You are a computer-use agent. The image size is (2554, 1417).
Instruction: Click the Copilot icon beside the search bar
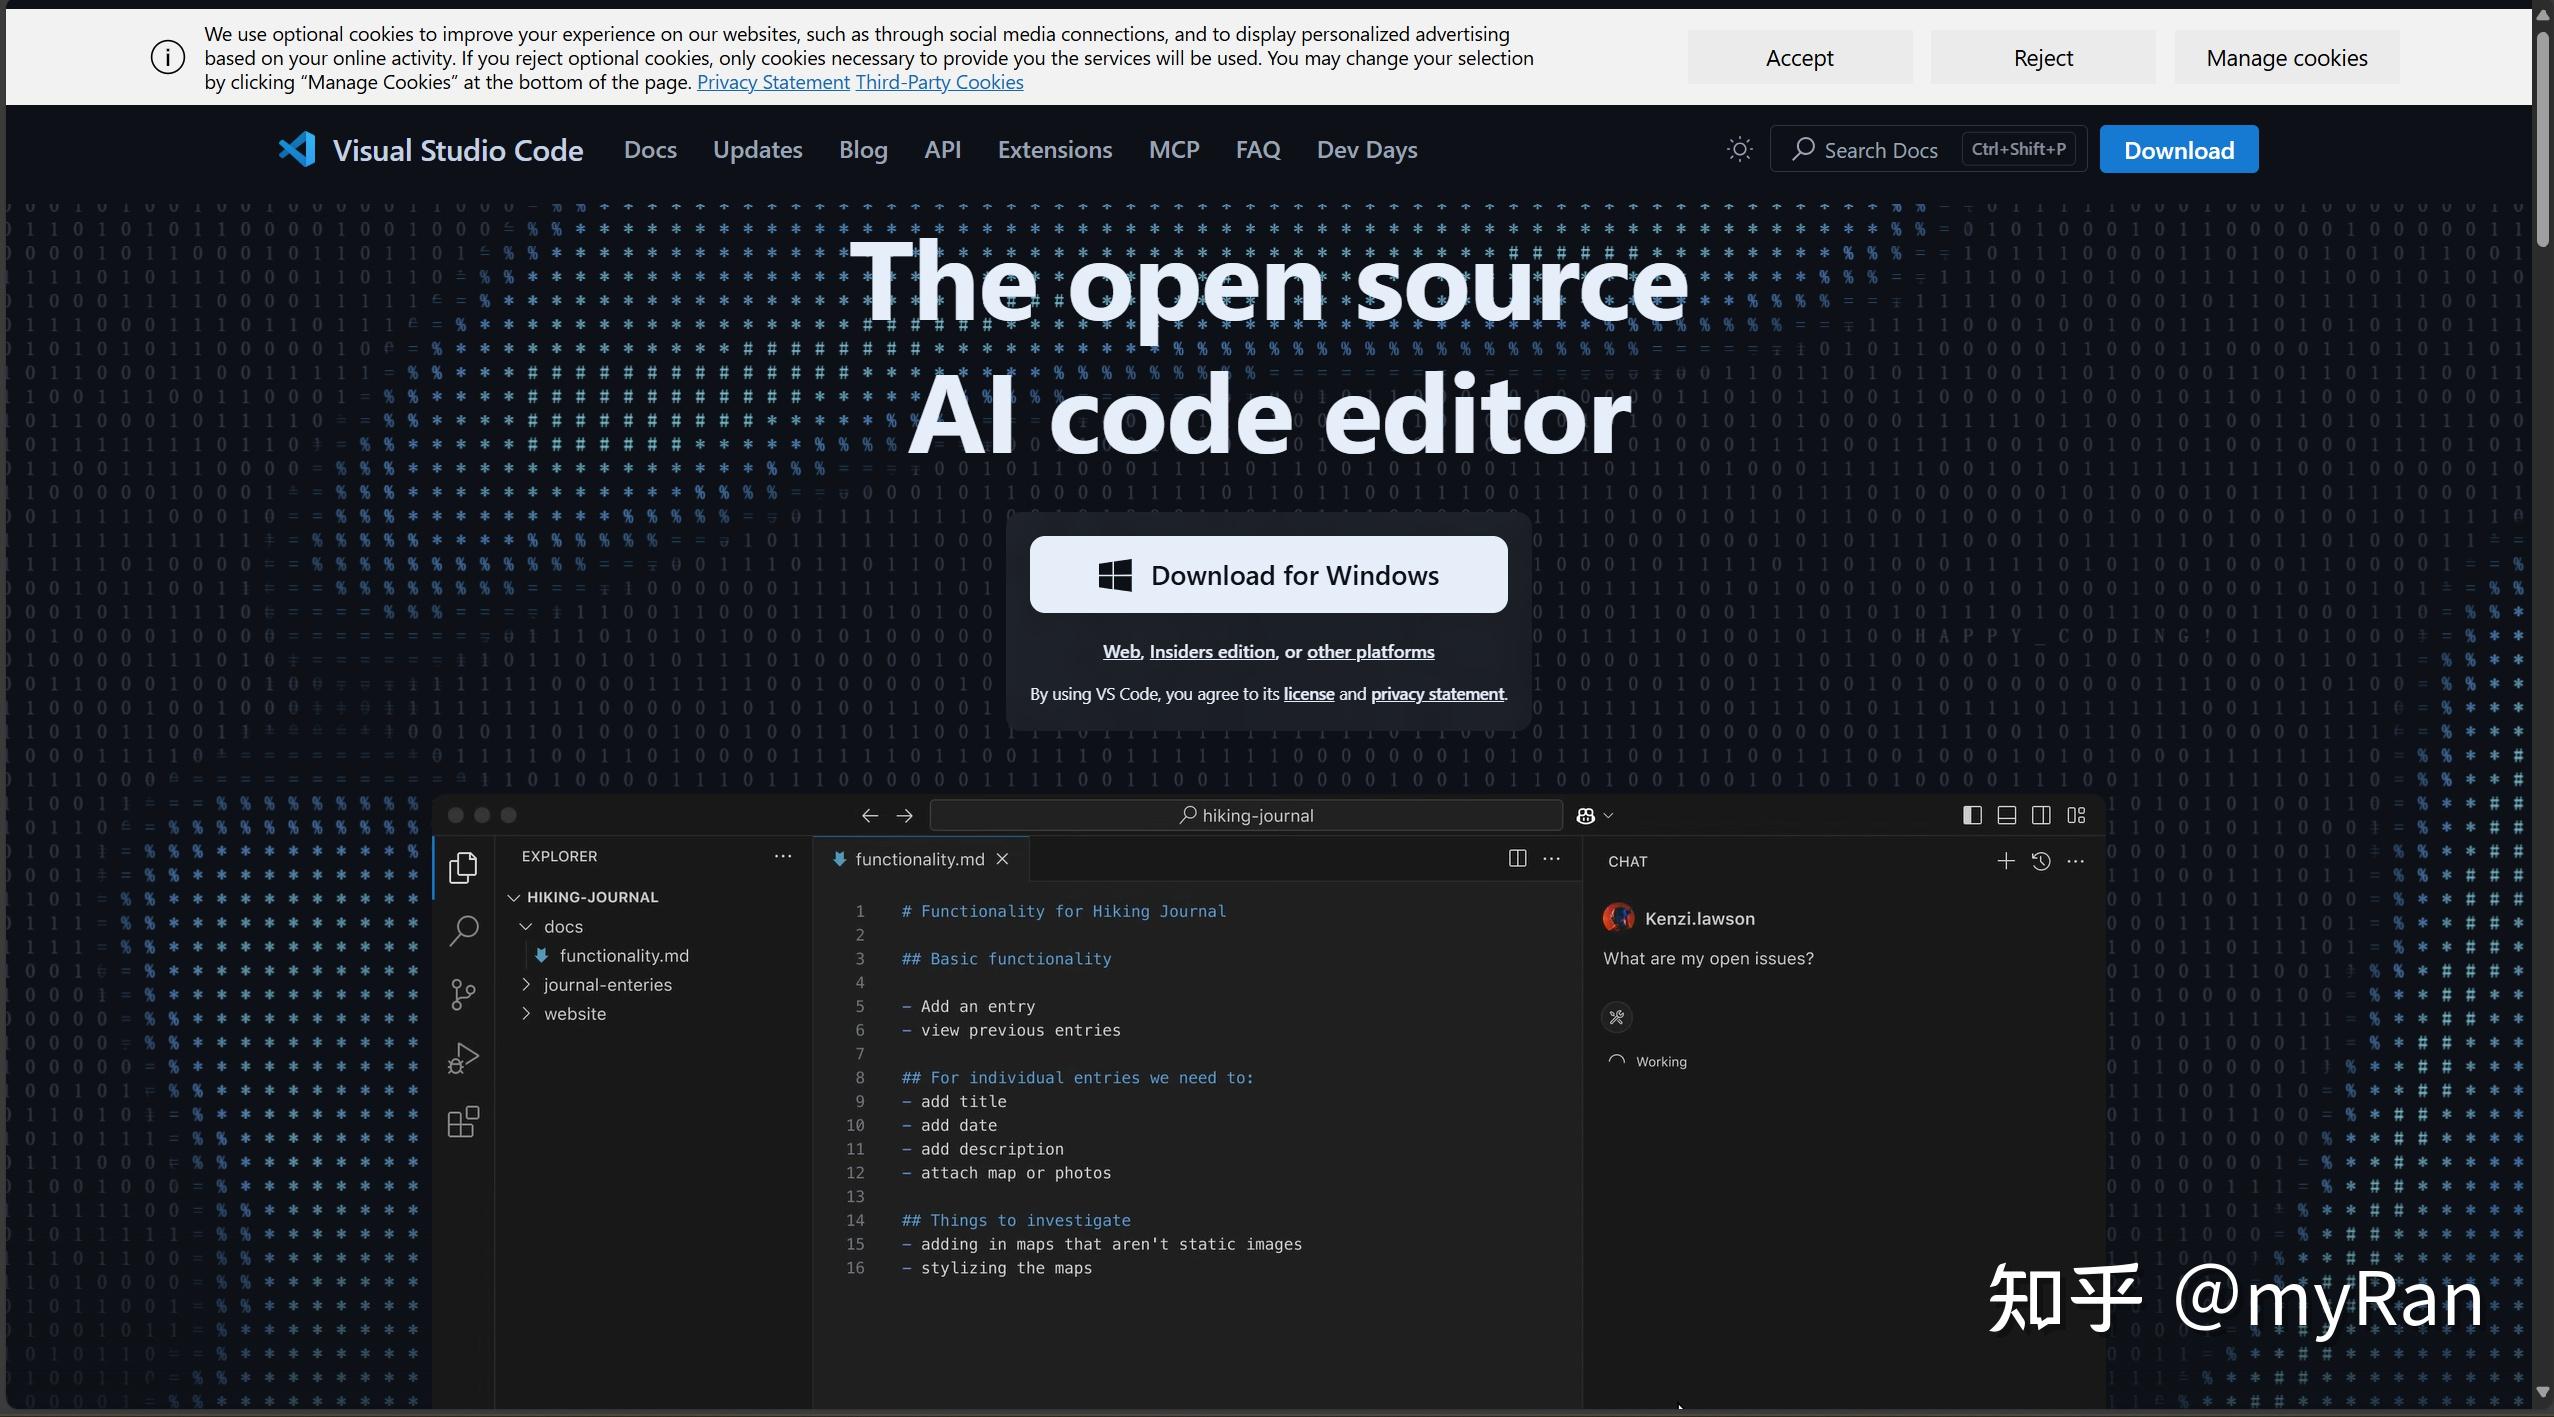tap(1587, 815)
